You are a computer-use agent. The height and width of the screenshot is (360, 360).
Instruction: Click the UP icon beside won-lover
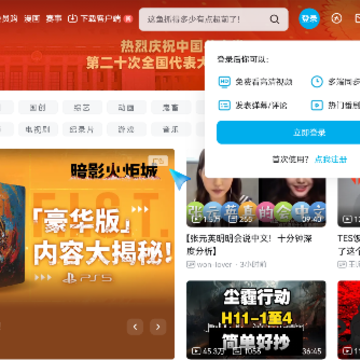pos(190,265)
